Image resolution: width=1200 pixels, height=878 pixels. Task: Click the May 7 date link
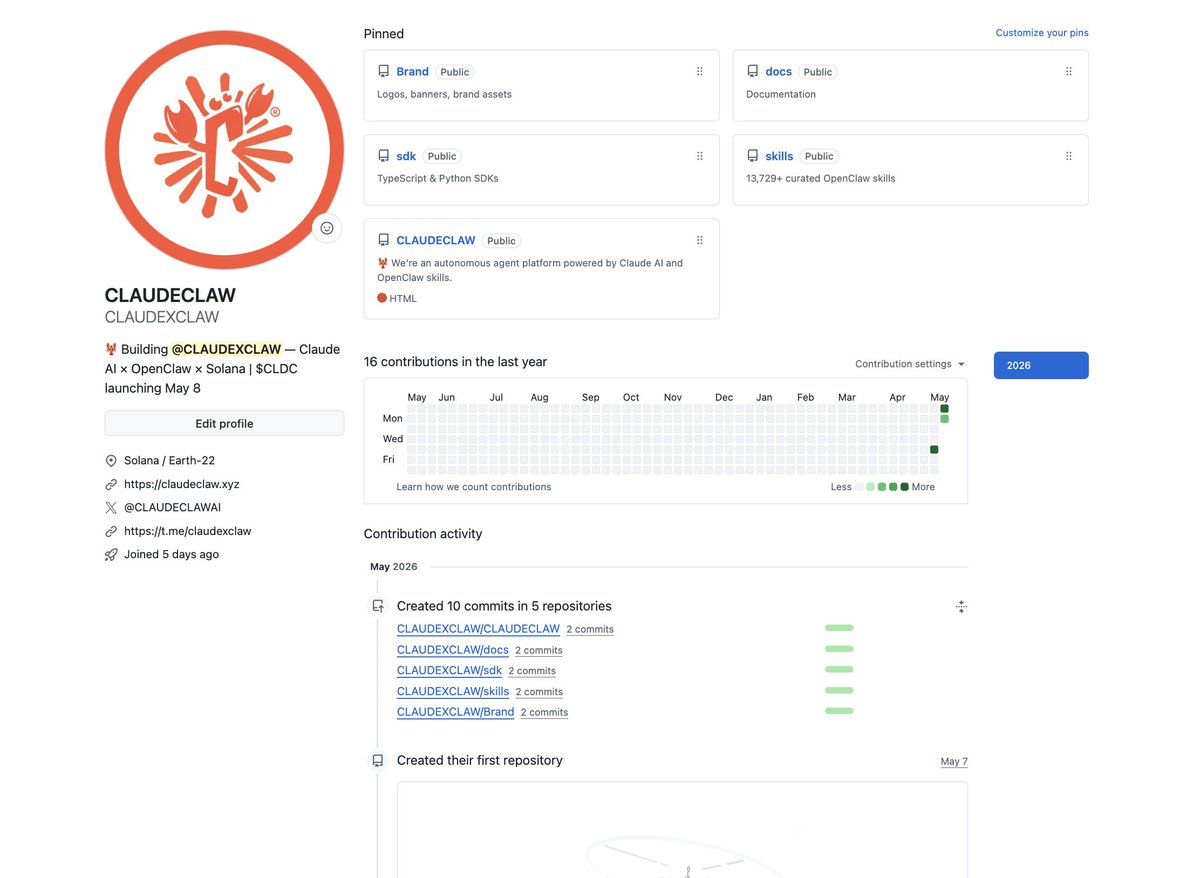pos(954,762)
